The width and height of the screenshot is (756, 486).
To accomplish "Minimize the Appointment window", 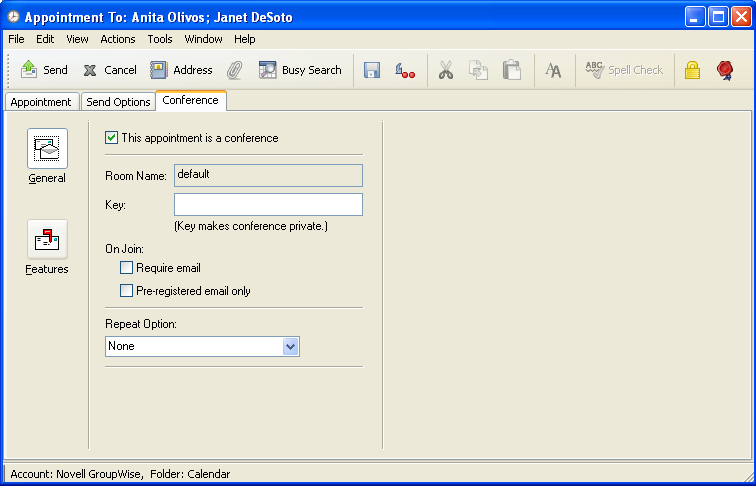I will pos(695,17).
